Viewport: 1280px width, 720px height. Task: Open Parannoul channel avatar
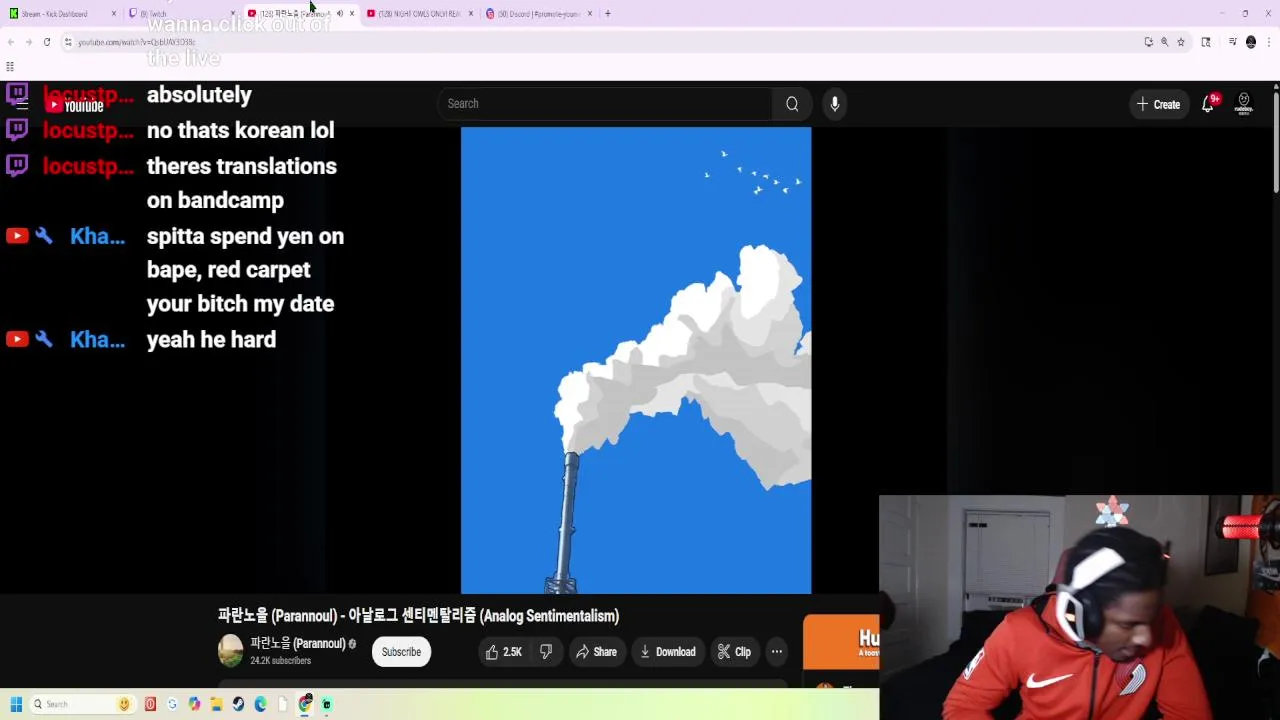[x=231, y=651]
